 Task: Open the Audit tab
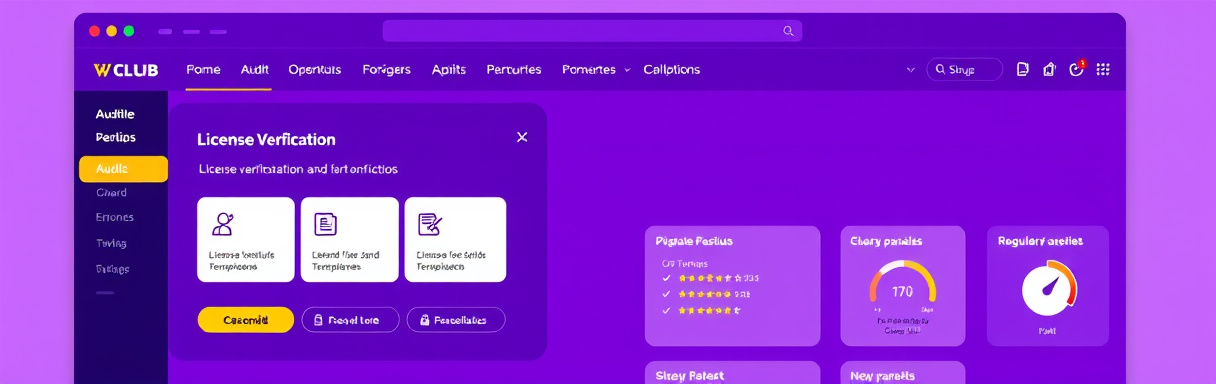click(255, 69)
